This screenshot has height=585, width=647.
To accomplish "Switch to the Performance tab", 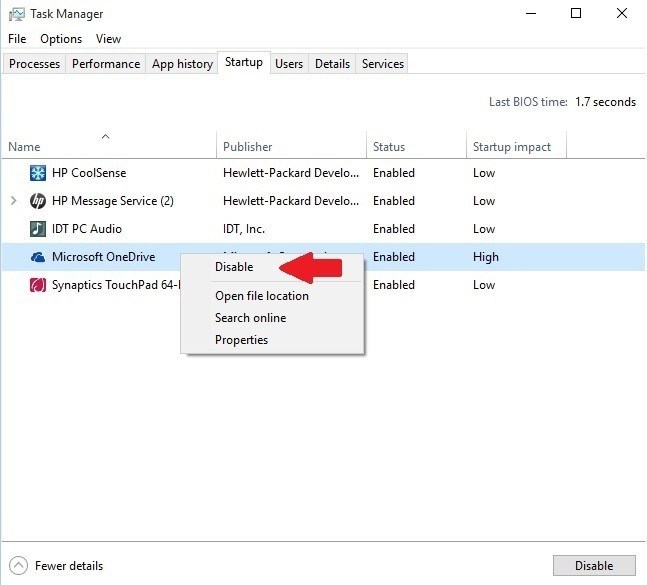I will point(106,64).
